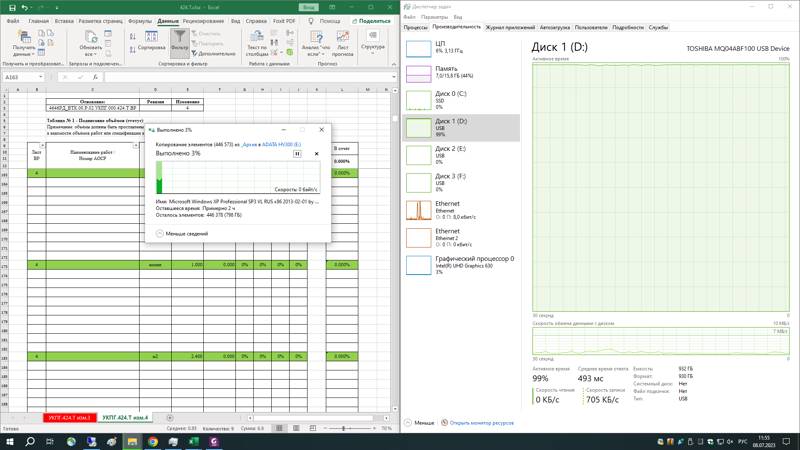Open the Windows Start menu
This screenshot has width=800, height=450.
[x=10, y=441]
